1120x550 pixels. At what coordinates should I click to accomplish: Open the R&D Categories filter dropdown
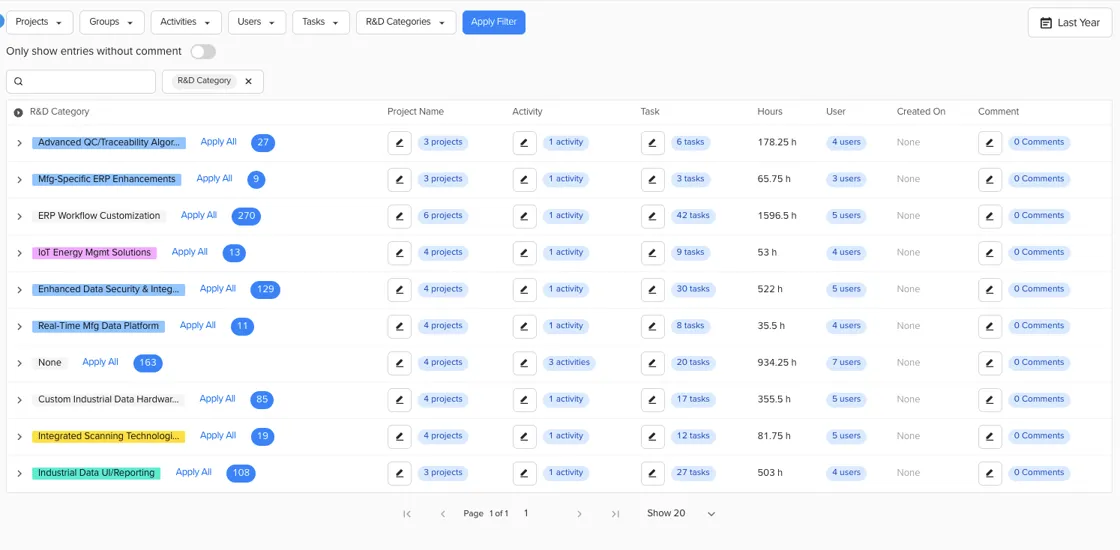coord(406,22)
